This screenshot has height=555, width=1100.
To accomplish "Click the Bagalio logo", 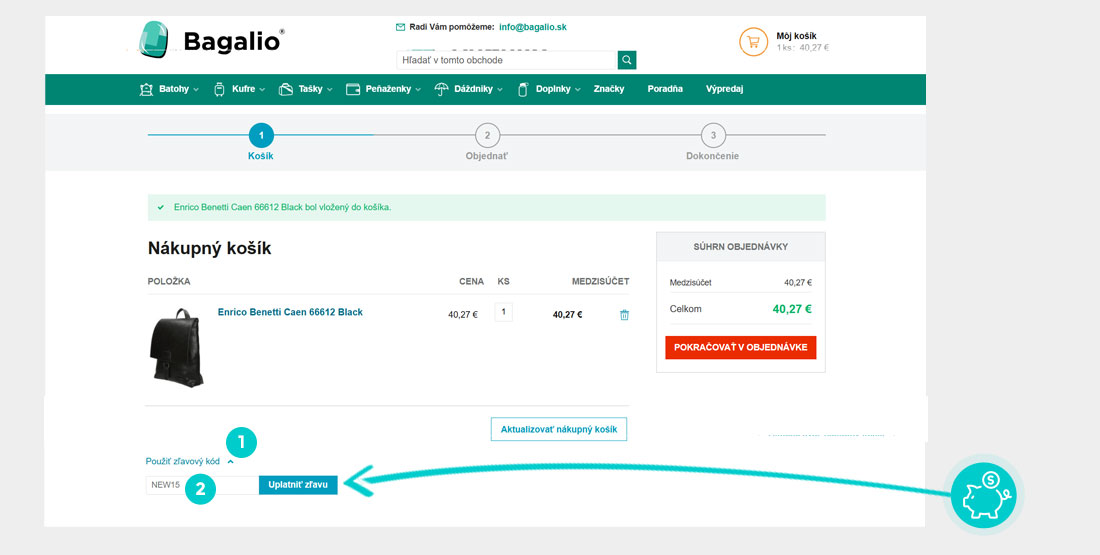I will tap(212, 40).
